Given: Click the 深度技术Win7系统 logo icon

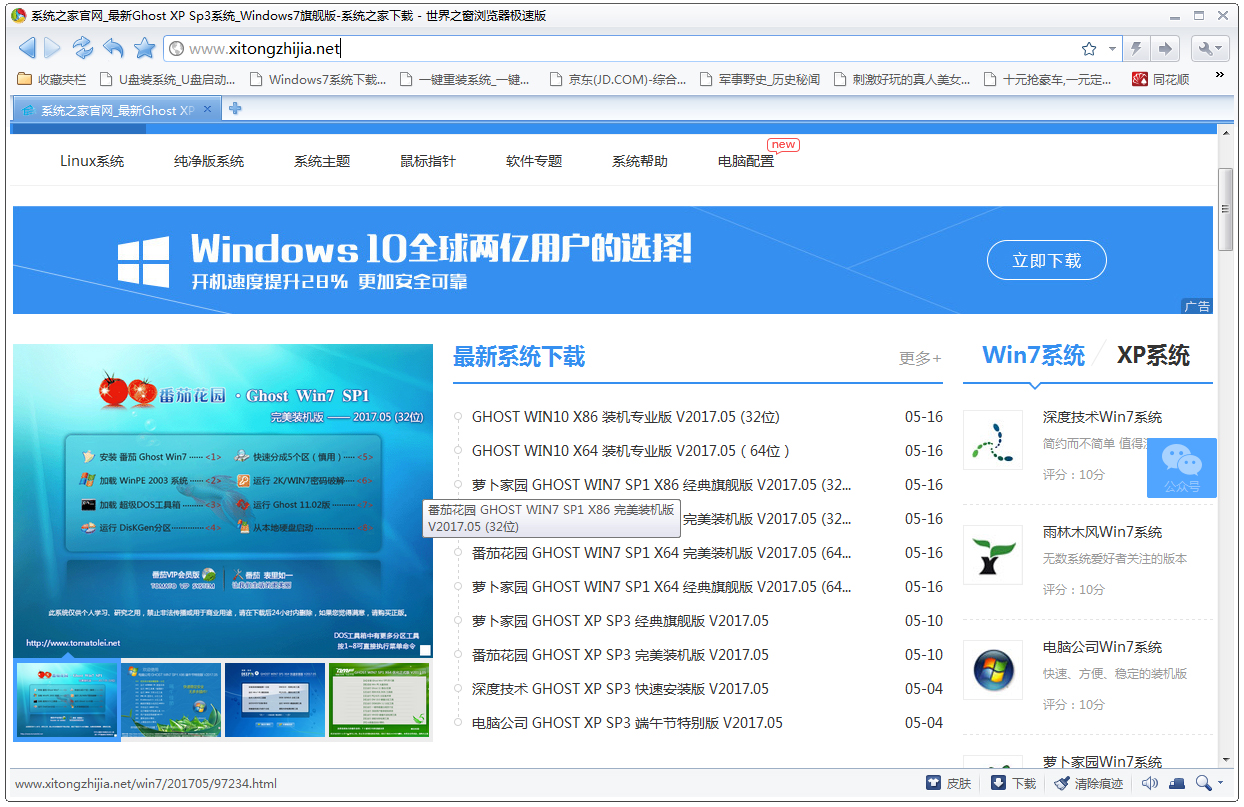Looking at the screenshot, I should coord(992,440).
